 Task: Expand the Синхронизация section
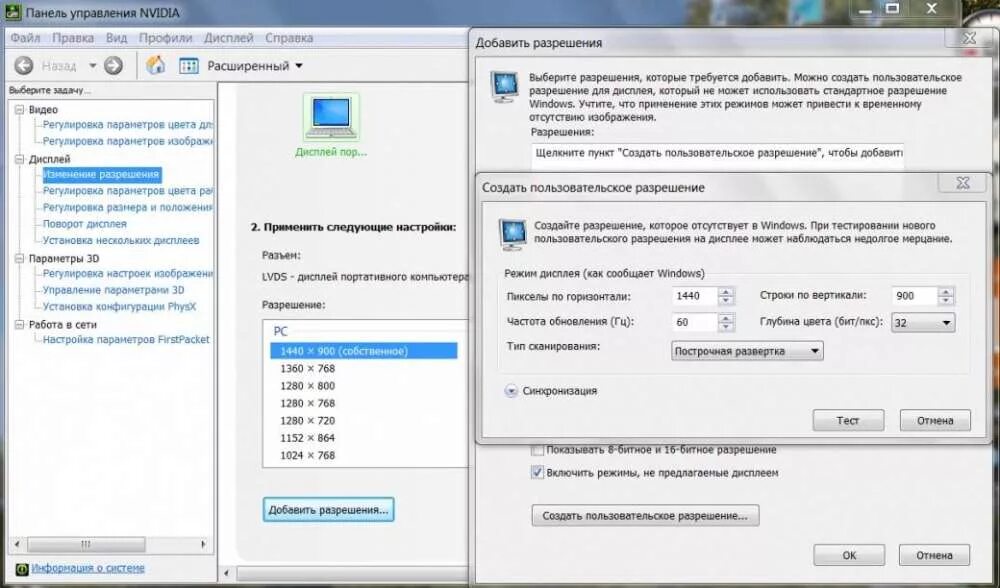click(x=511, y=391)
